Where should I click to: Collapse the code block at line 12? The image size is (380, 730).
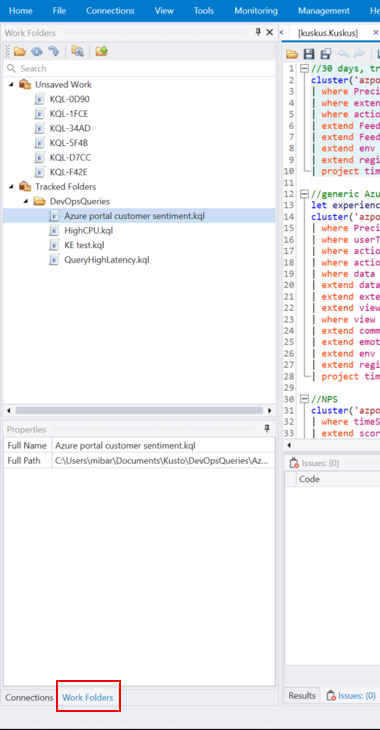pyautogui.click(x=305, y=194)
